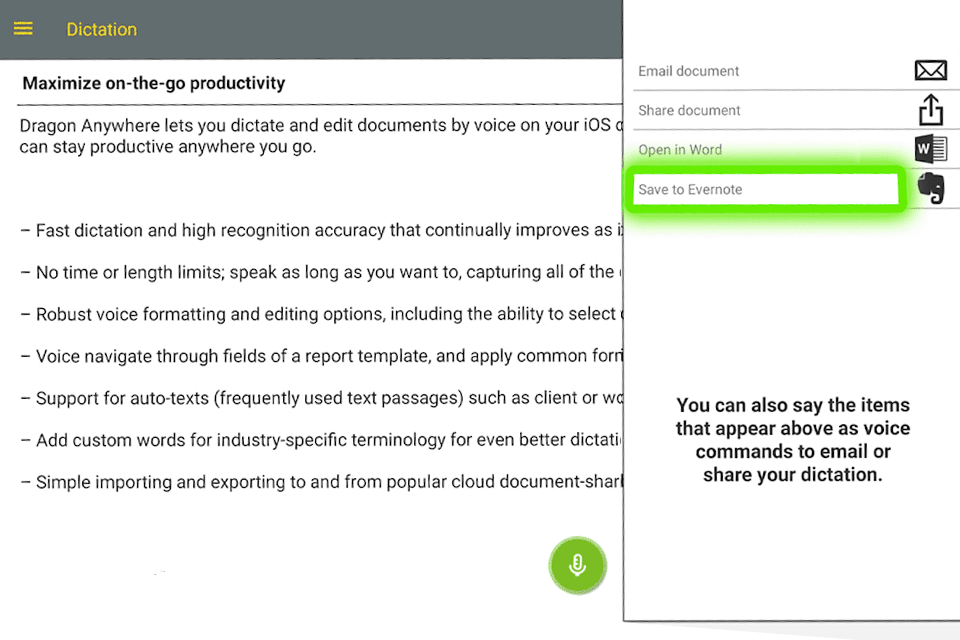
Task: Click the voice commands hint text
Action: point(793,440)
